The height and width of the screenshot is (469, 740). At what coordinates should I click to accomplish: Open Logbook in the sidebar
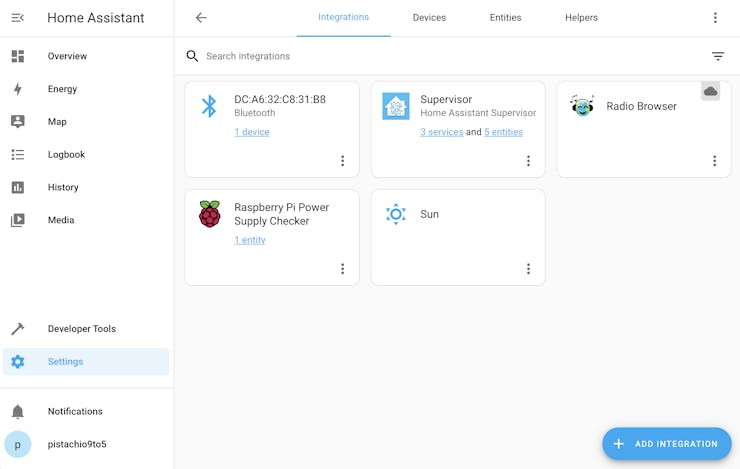(x=86, y=154)
